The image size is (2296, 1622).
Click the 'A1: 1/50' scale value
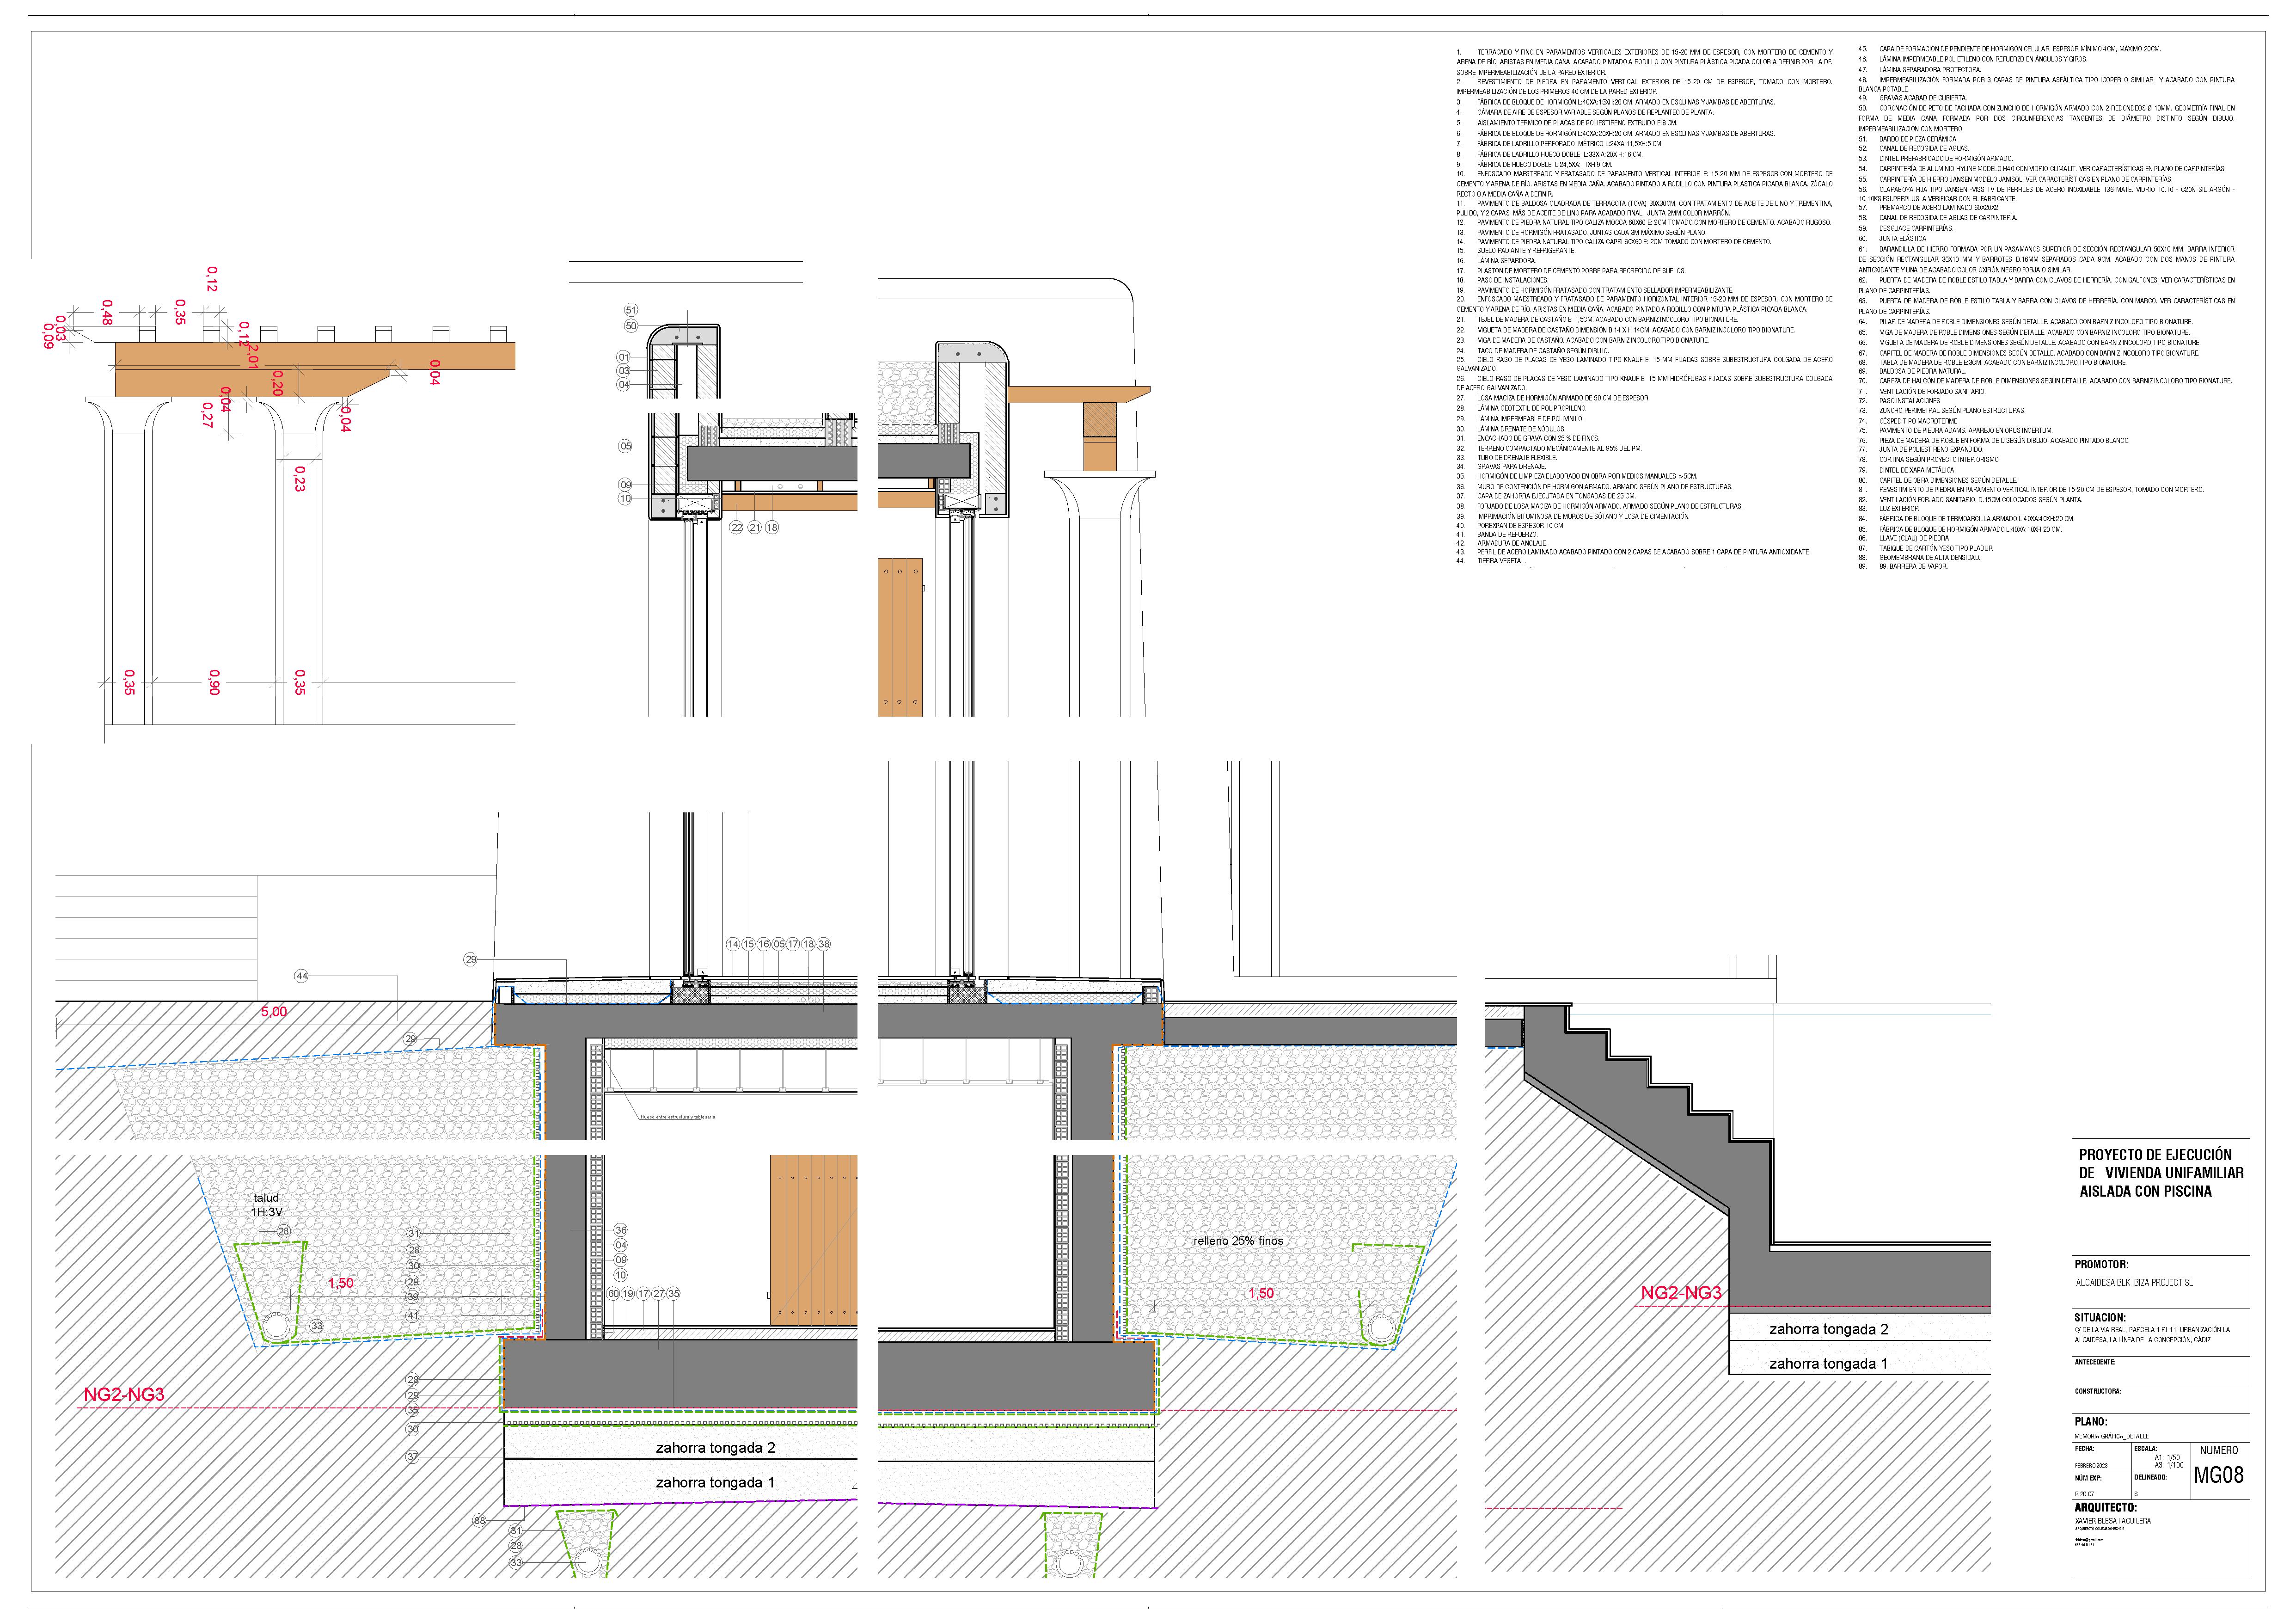click(2167, 1457)
